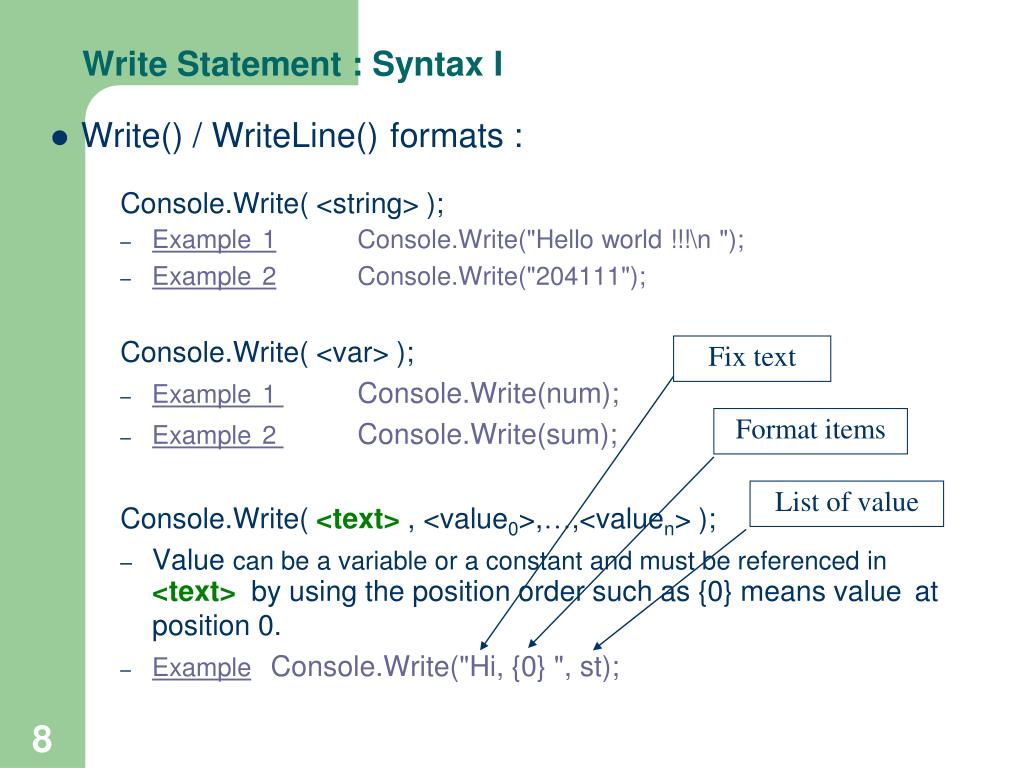Screen dimensions: 1024x768
Task: Click the Console.Write( <string> ); heading
Action: [282, 204]
